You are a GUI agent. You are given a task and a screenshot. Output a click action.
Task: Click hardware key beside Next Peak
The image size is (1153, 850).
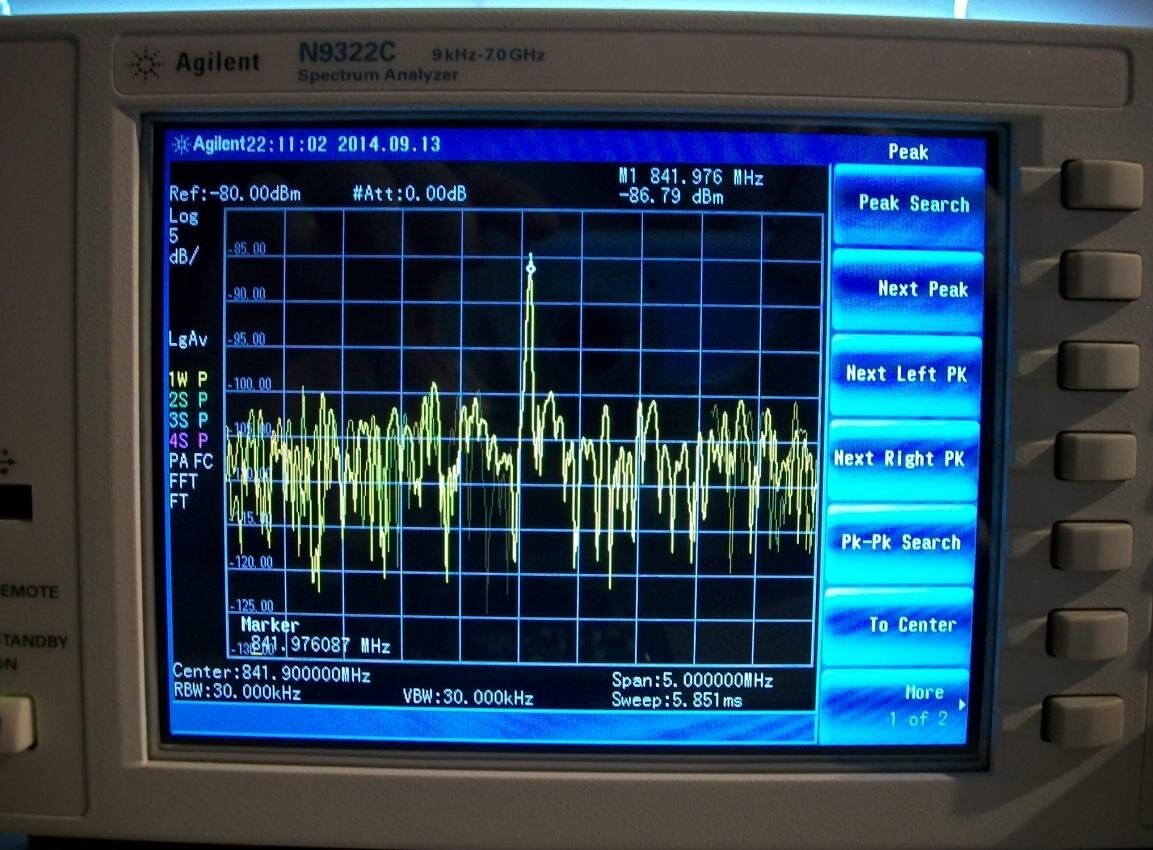(1100, 274)
